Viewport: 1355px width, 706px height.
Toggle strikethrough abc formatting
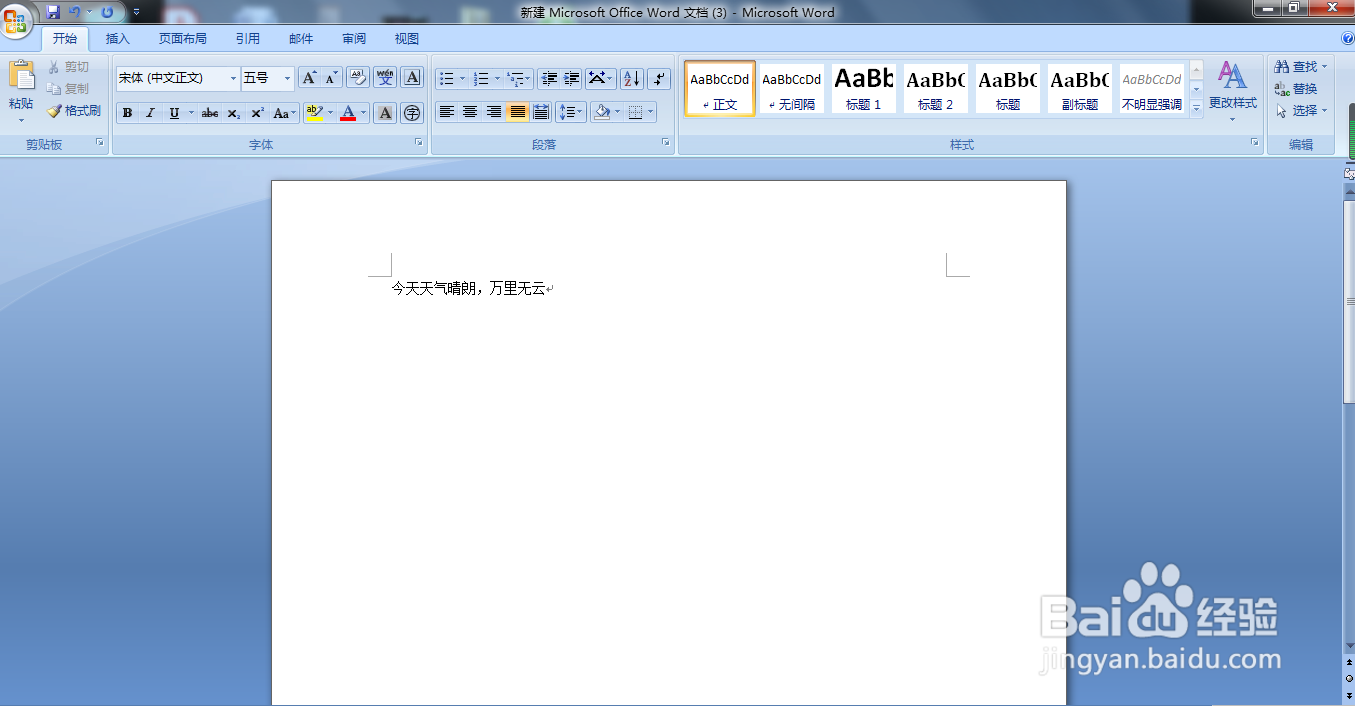(210, 113)
